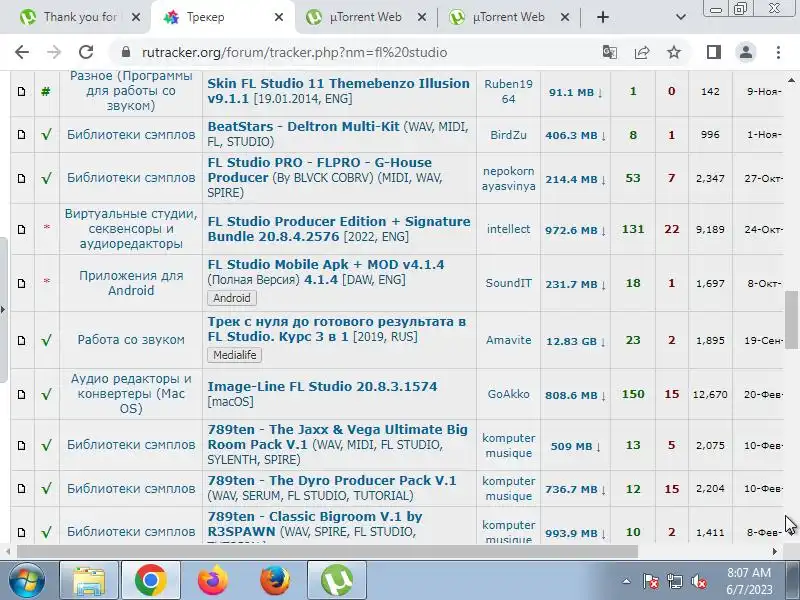The height and width of the screenshot is (600, 800).
Task: Click post icon in BeatStars row
Action: coord(21,135)
